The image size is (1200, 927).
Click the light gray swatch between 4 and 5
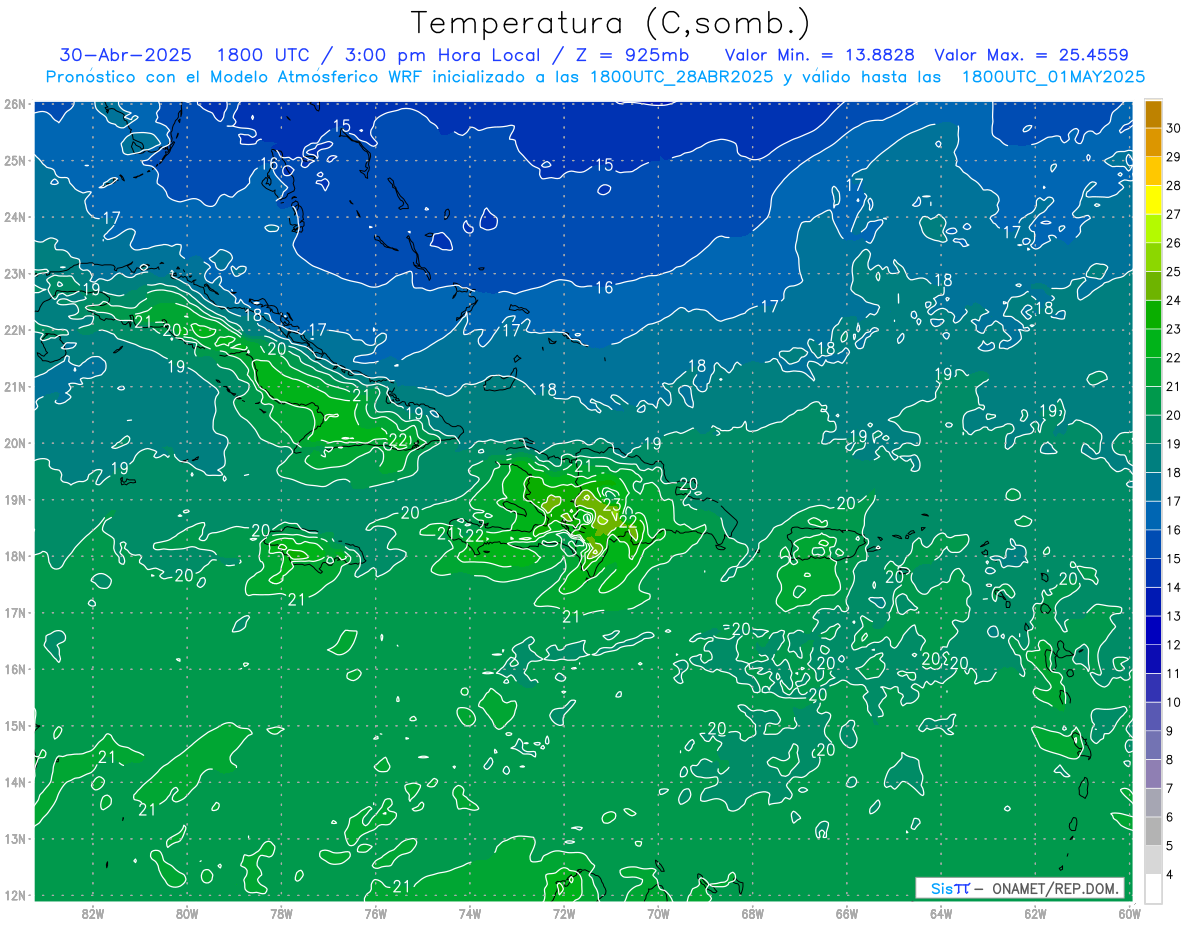click(1153, 860)
